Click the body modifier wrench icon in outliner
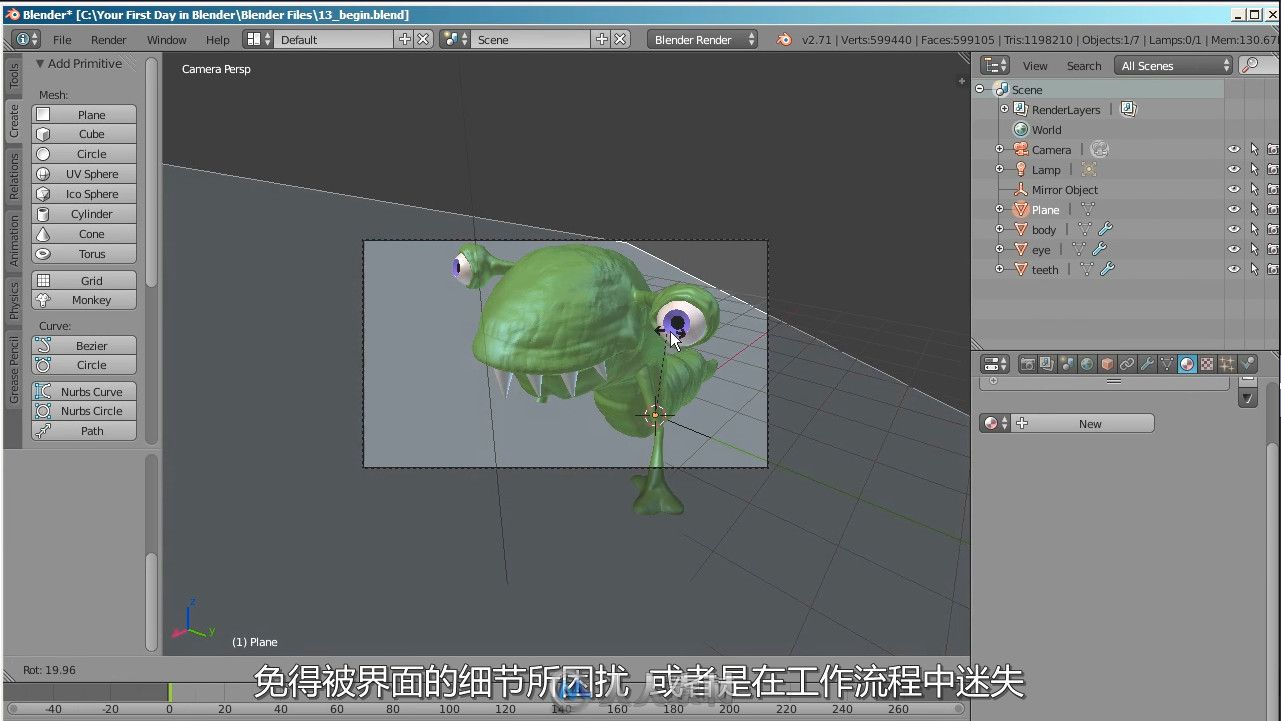Screen dimensions: 1281x721 tap(1105, 229)
